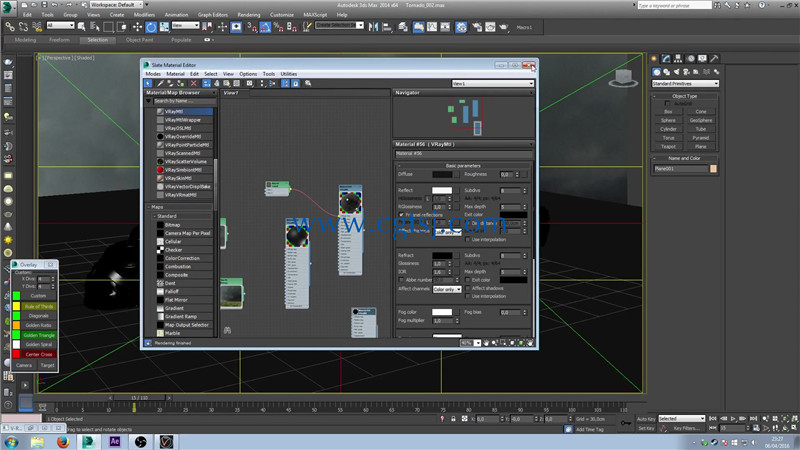Click Save file icon in title bar
Screen dimensions: 800x450
coord(44,5)
